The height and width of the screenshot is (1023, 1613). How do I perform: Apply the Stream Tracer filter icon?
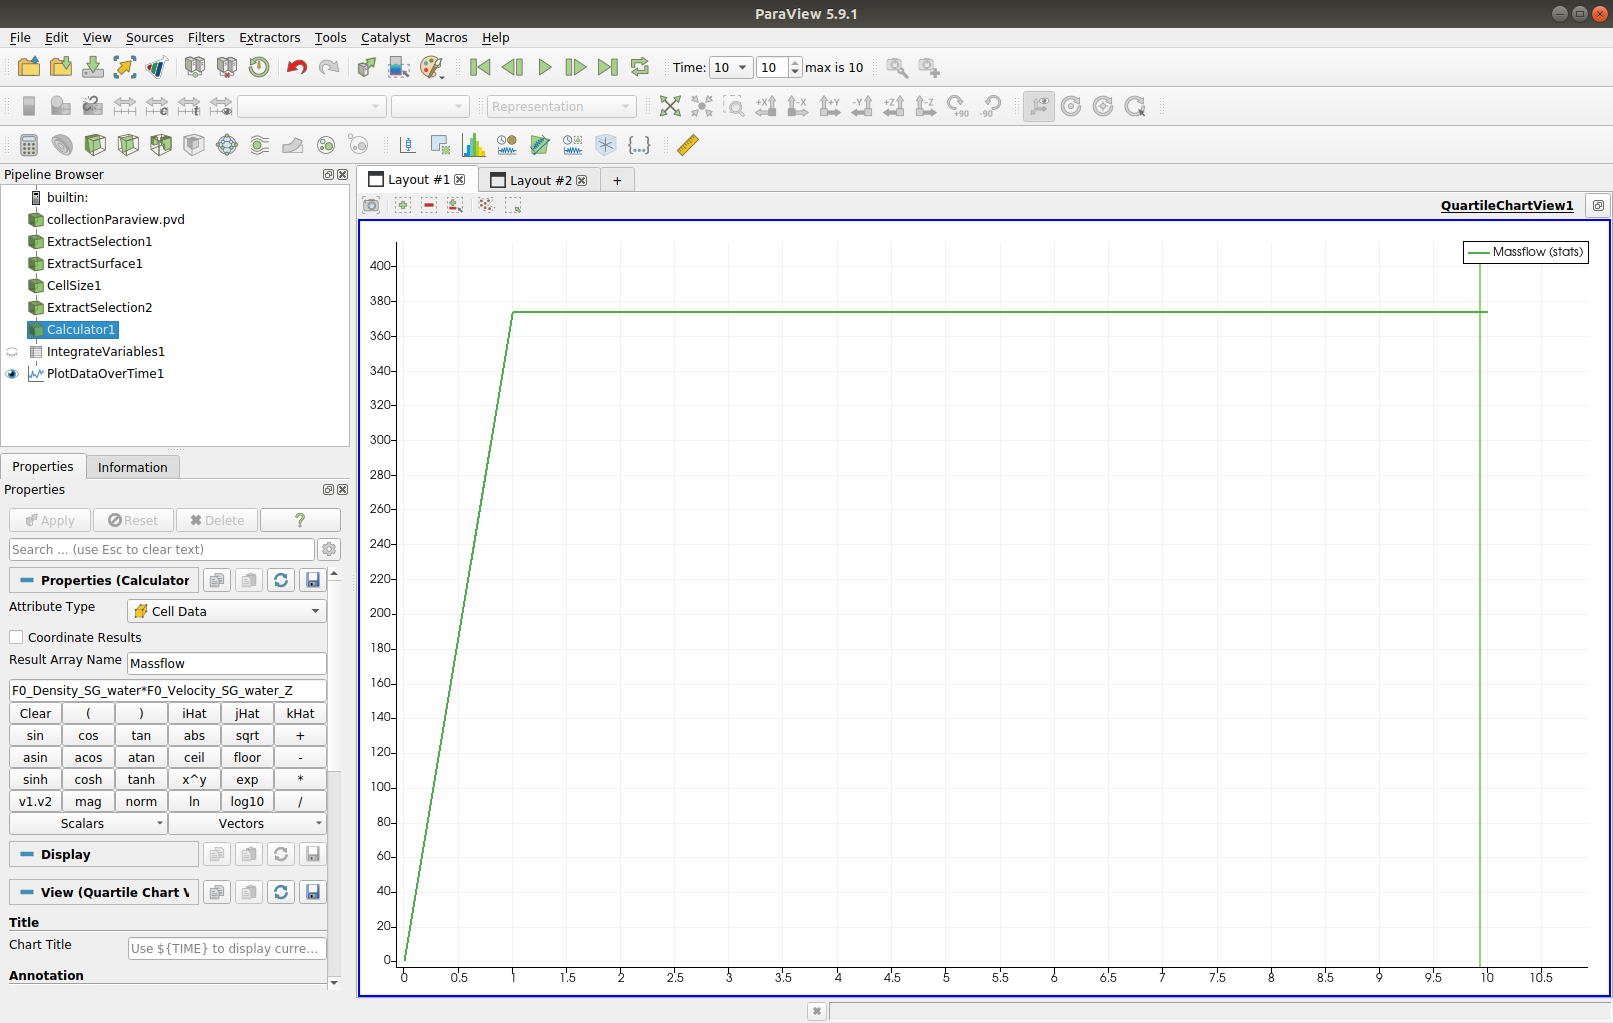point(260,145)
